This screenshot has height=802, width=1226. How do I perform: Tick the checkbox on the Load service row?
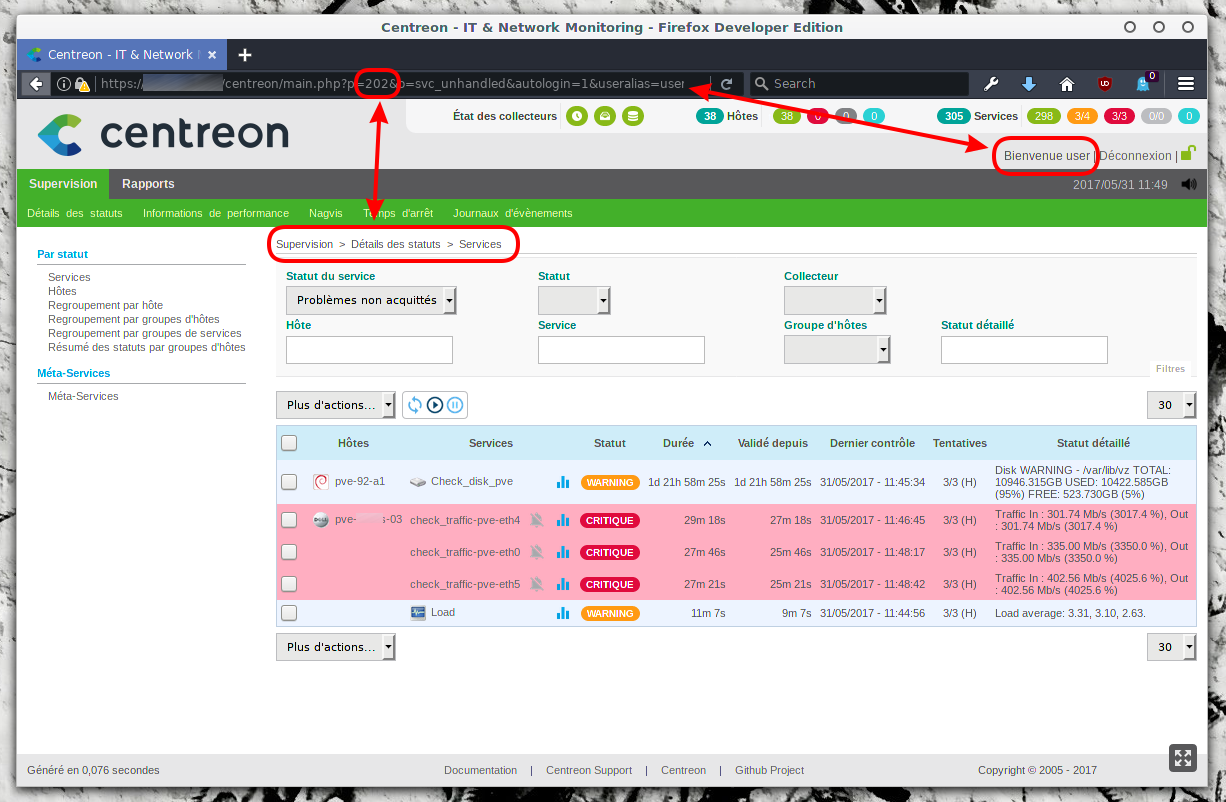pos(289,612)
